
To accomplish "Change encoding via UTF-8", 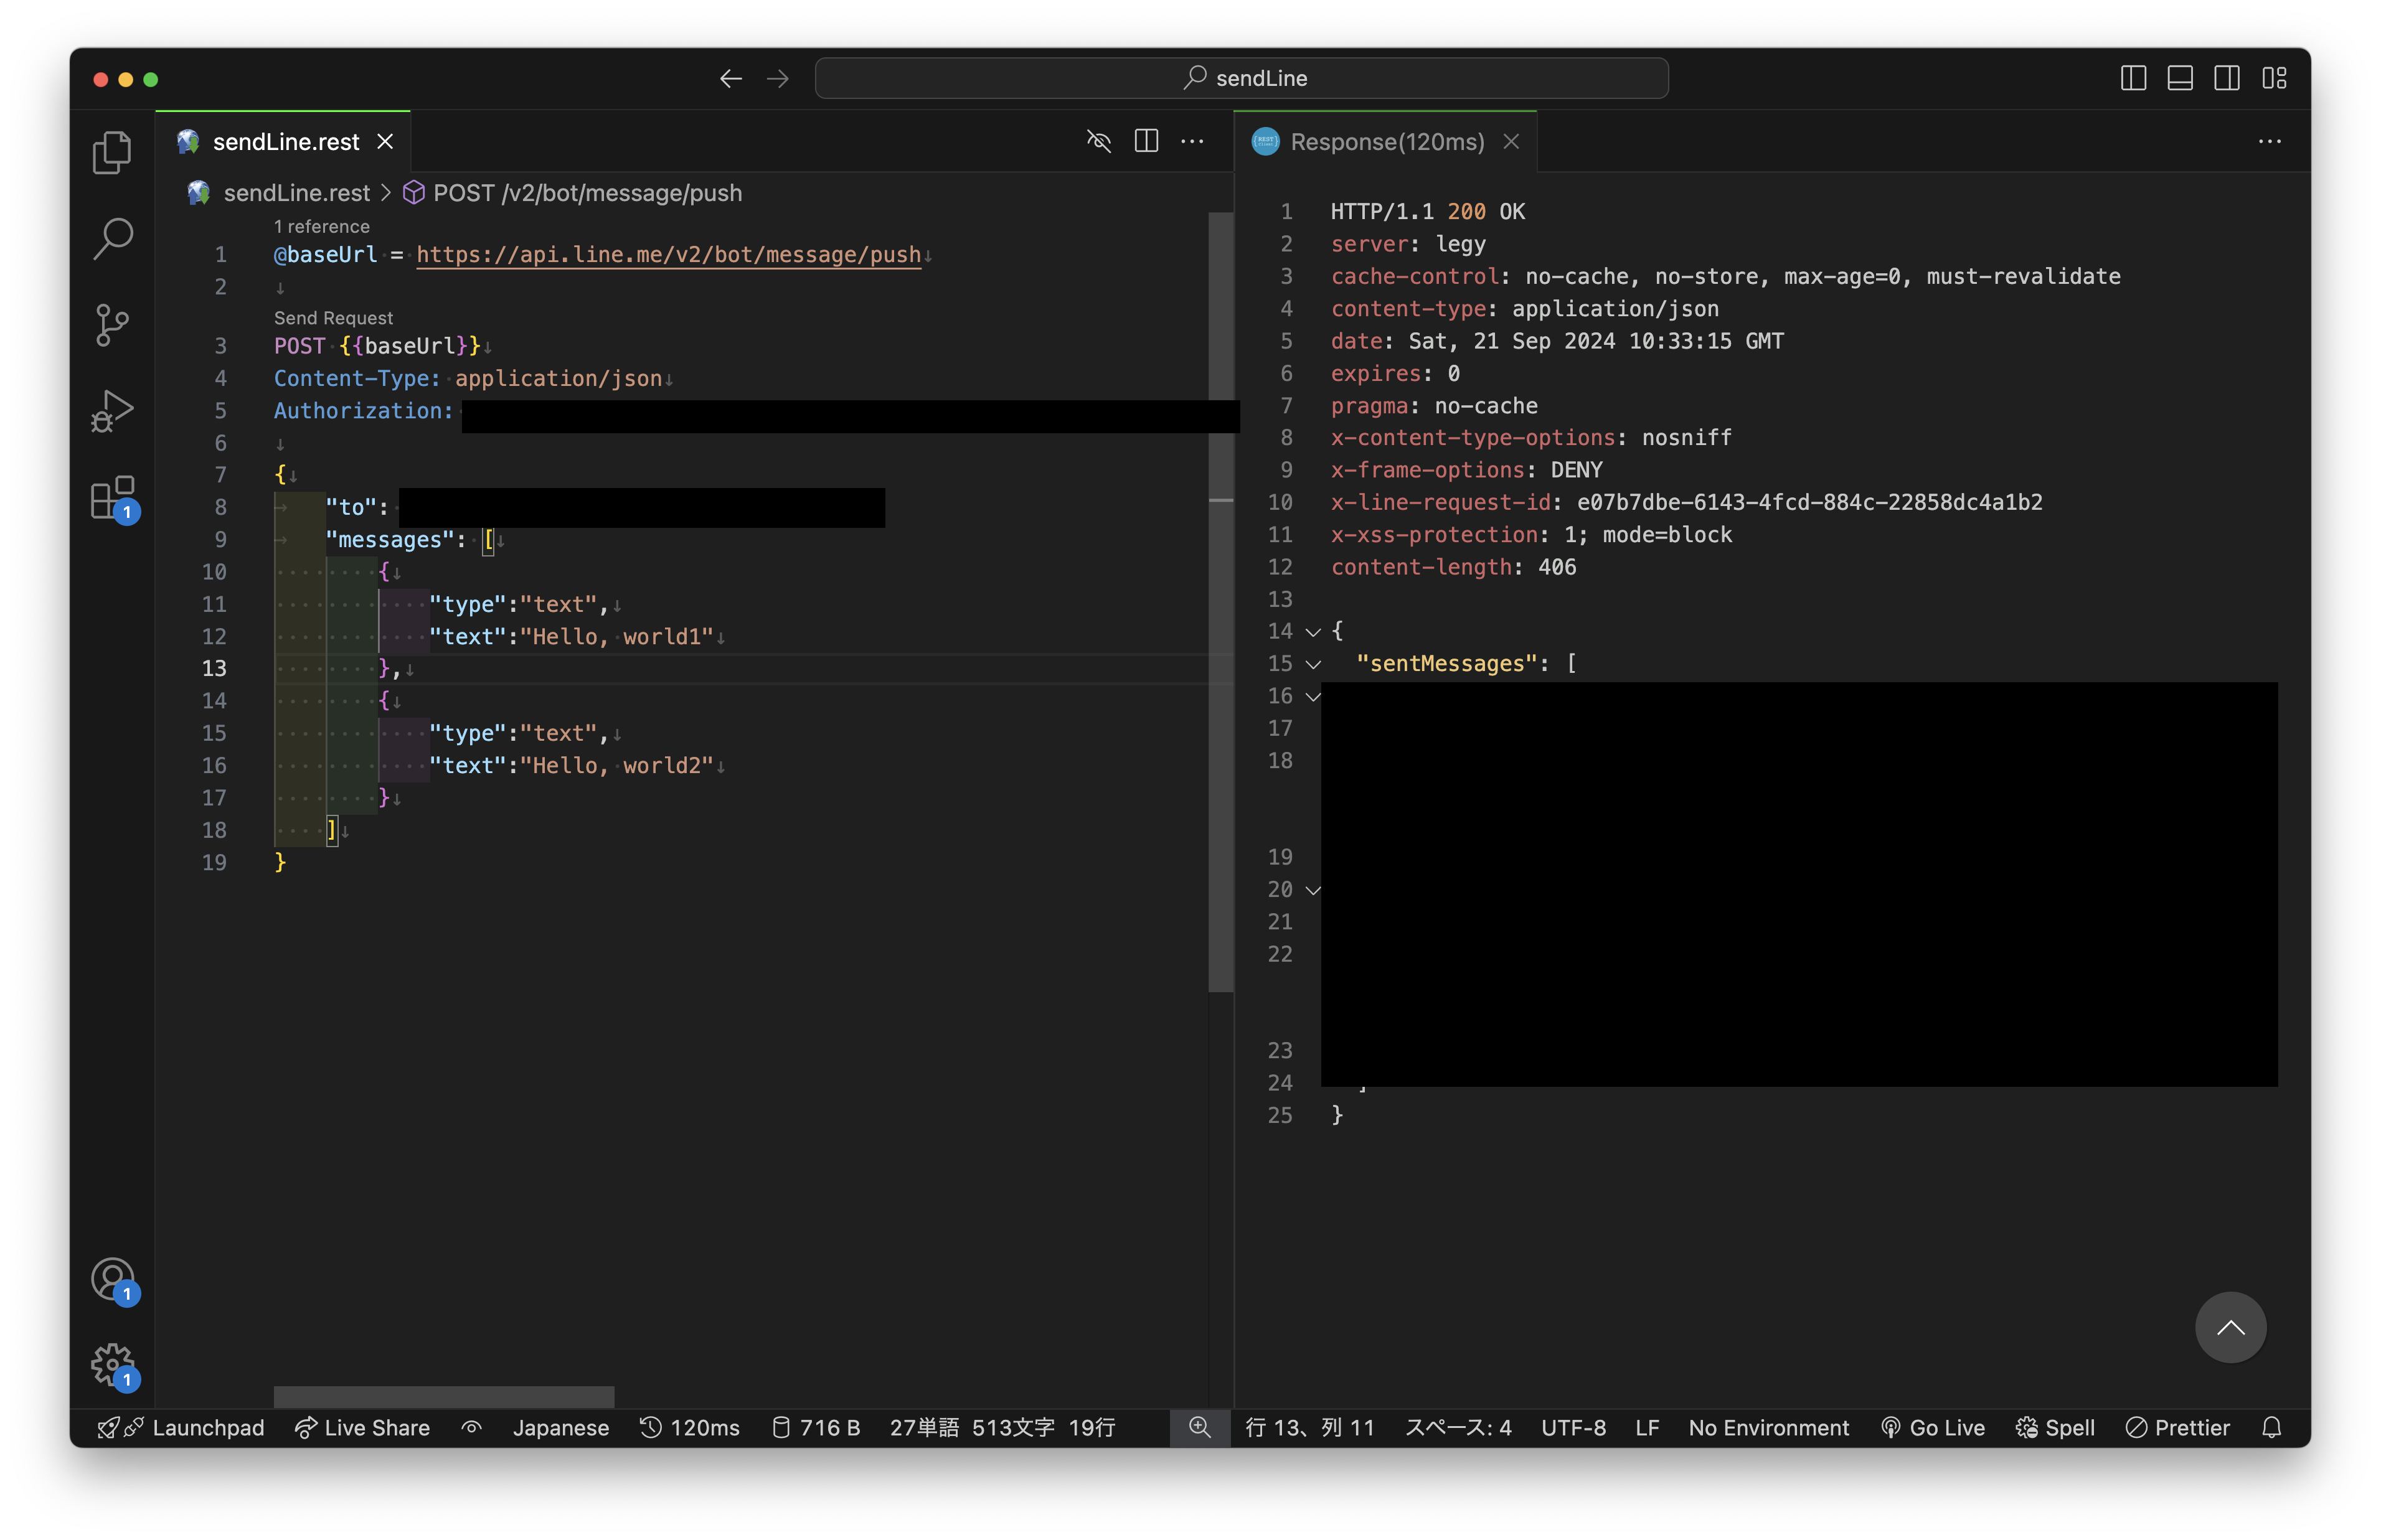I will 1573,1427.
